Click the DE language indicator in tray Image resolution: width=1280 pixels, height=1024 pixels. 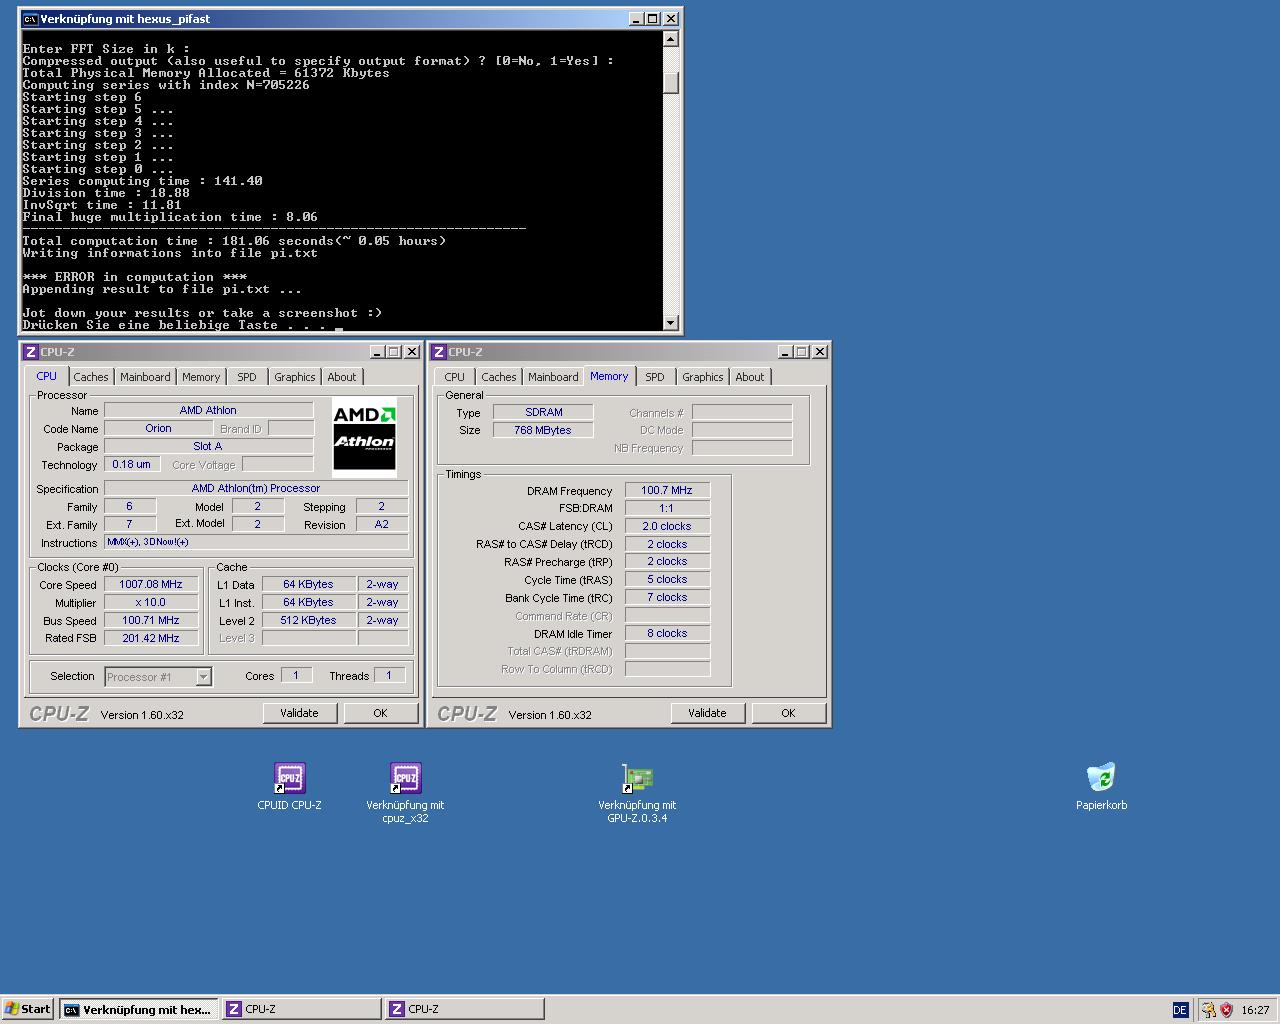(x=1180, y=1010)
